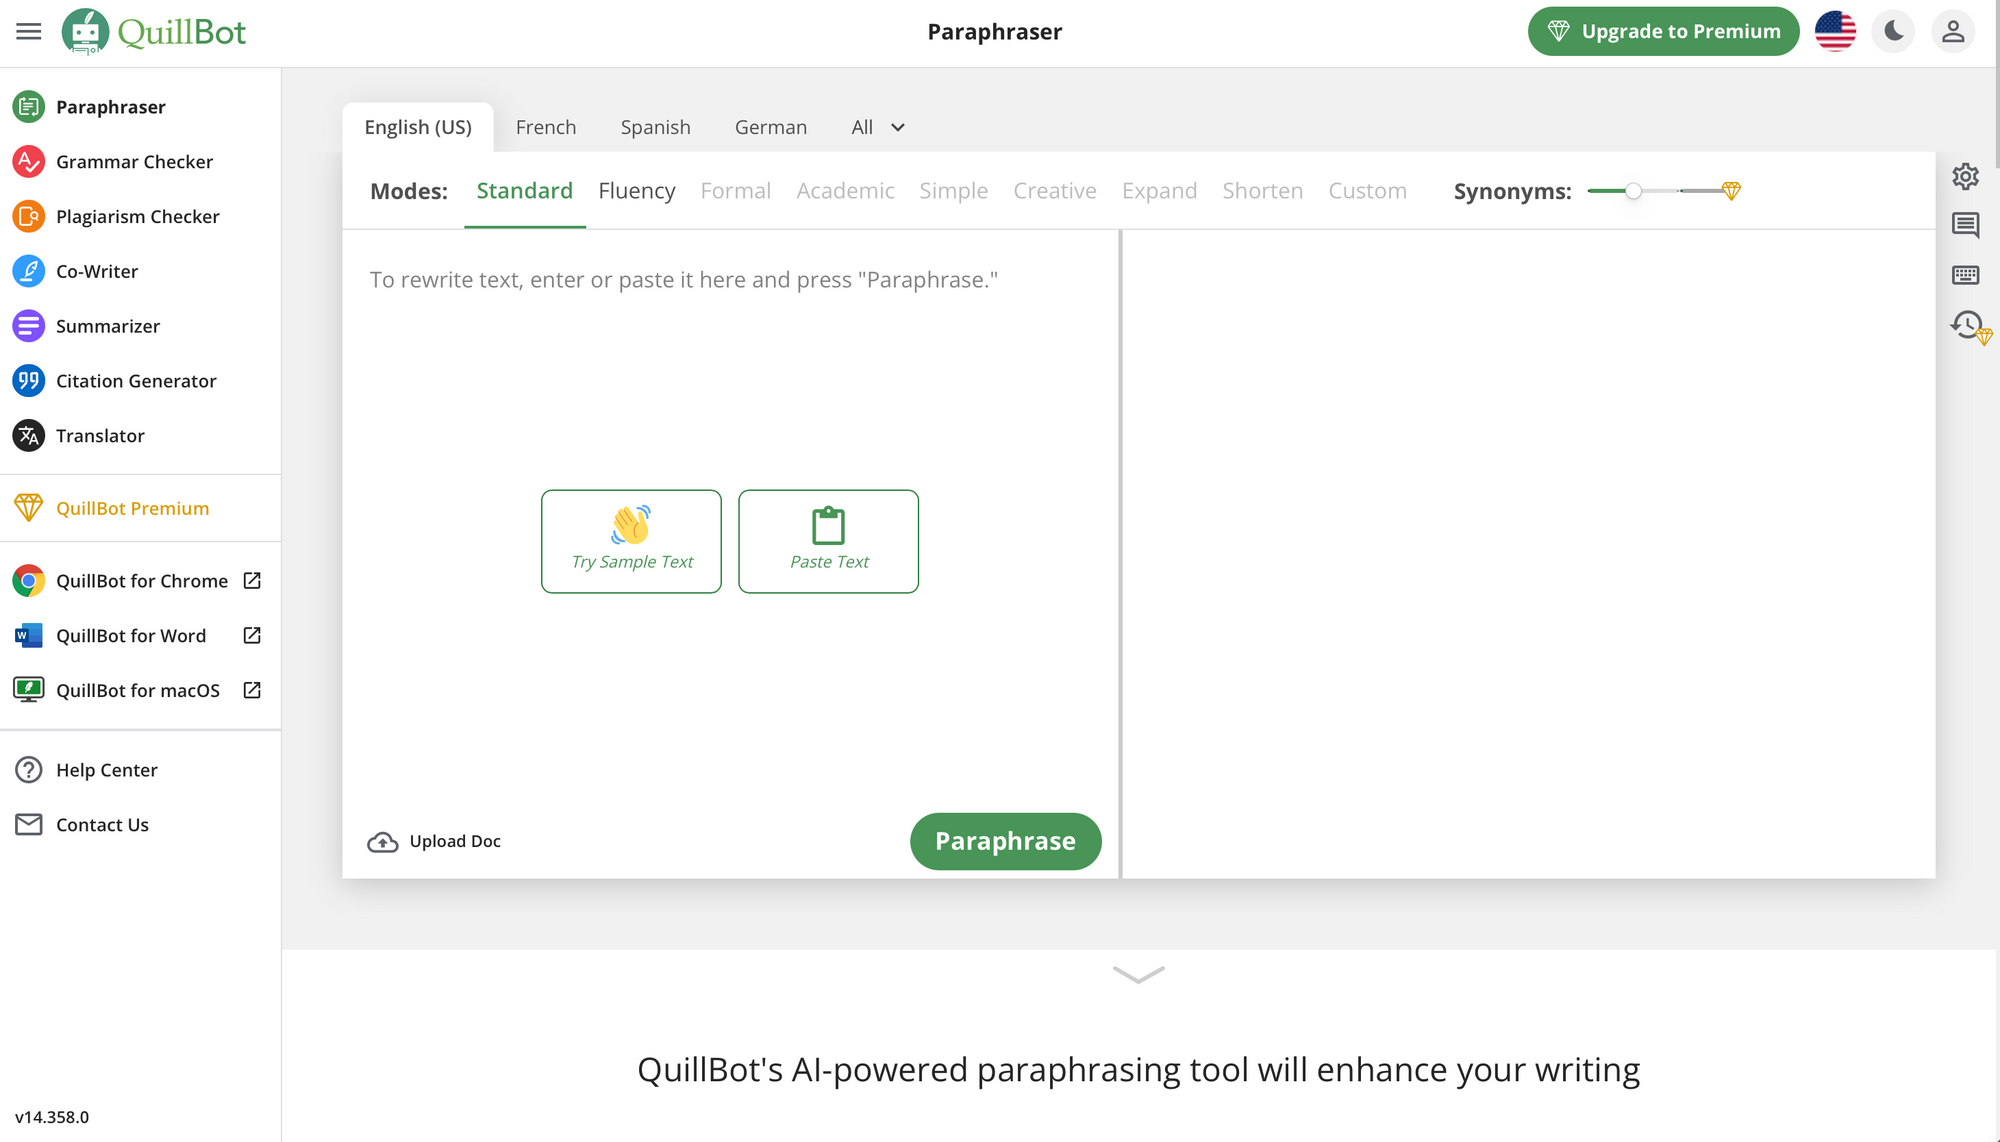Open the history panel on the right edge

1966,325
